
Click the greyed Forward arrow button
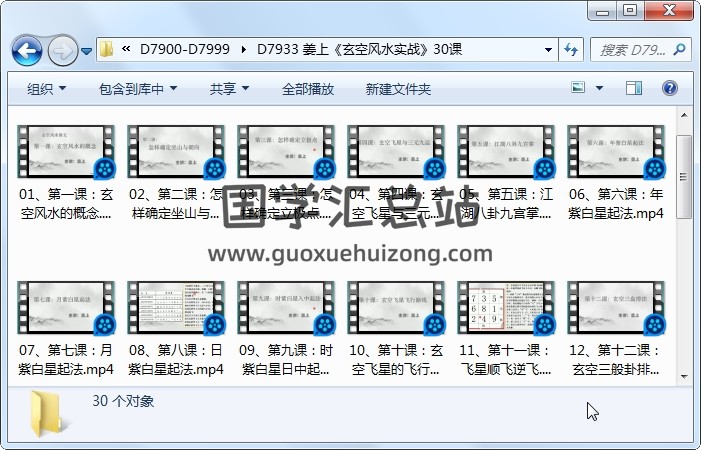coord(63,50)
